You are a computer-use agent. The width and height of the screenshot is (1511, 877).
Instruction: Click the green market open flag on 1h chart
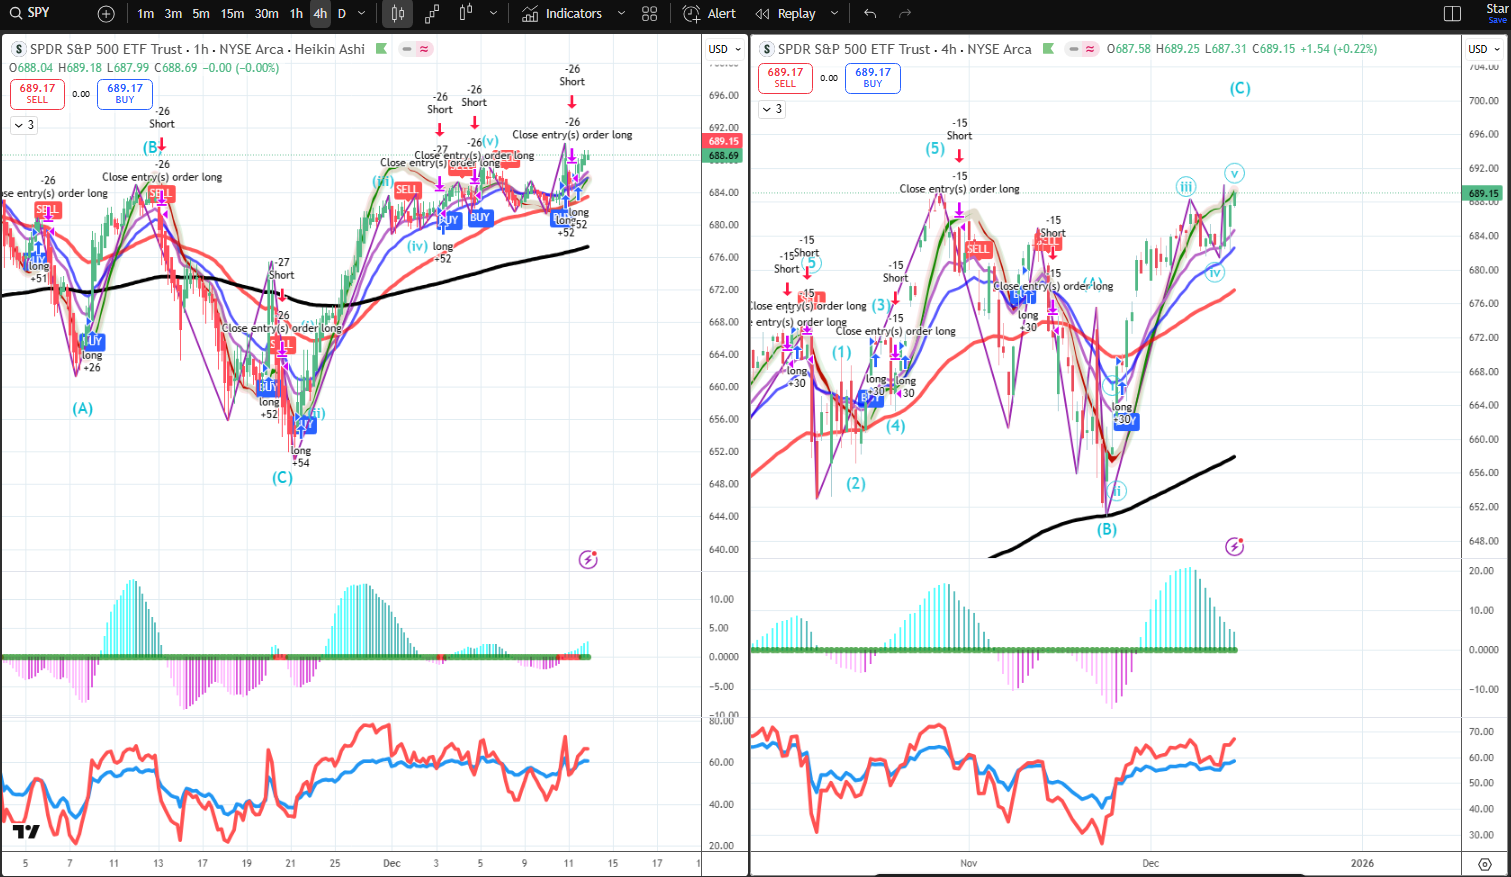[x=381, y=49]
